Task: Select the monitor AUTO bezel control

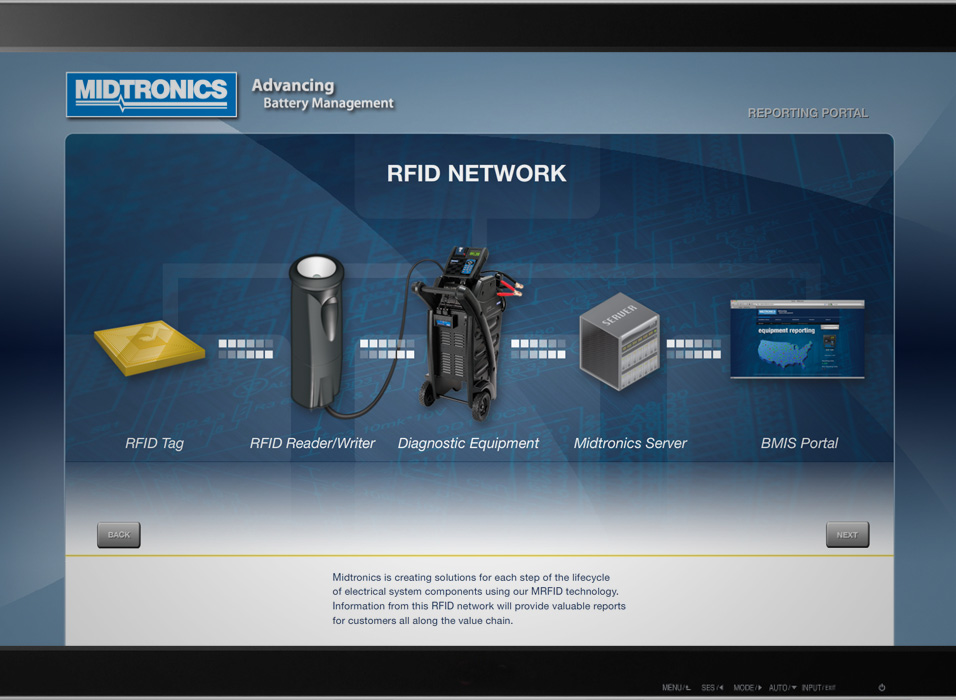Action: point(782,687)
